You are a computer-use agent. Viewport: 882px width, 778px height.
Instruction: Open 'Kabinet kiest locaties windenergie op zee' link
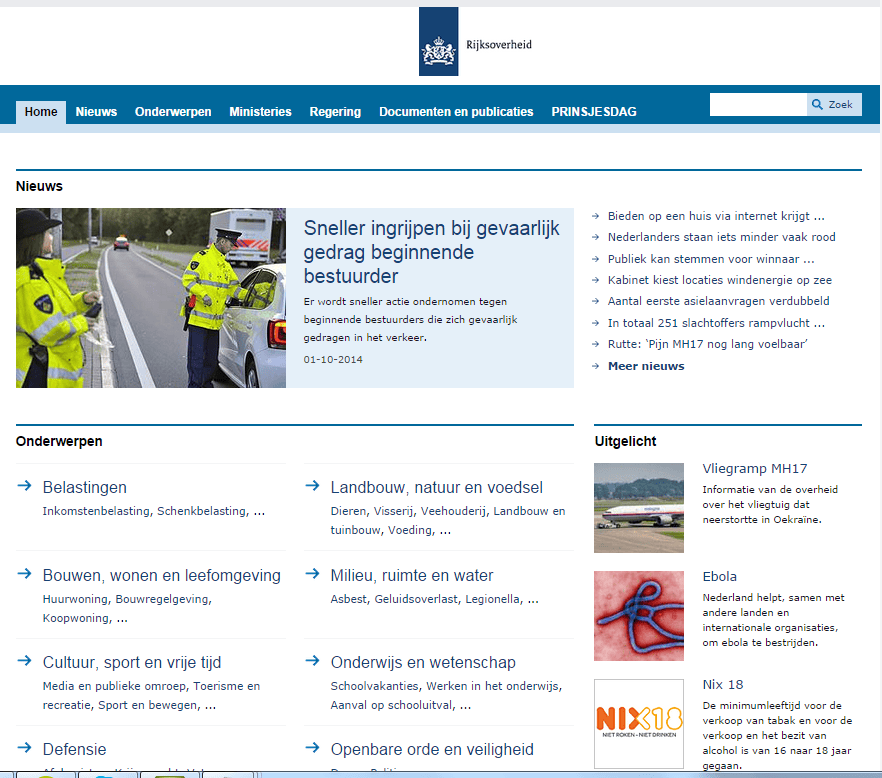tap(720, 280)
